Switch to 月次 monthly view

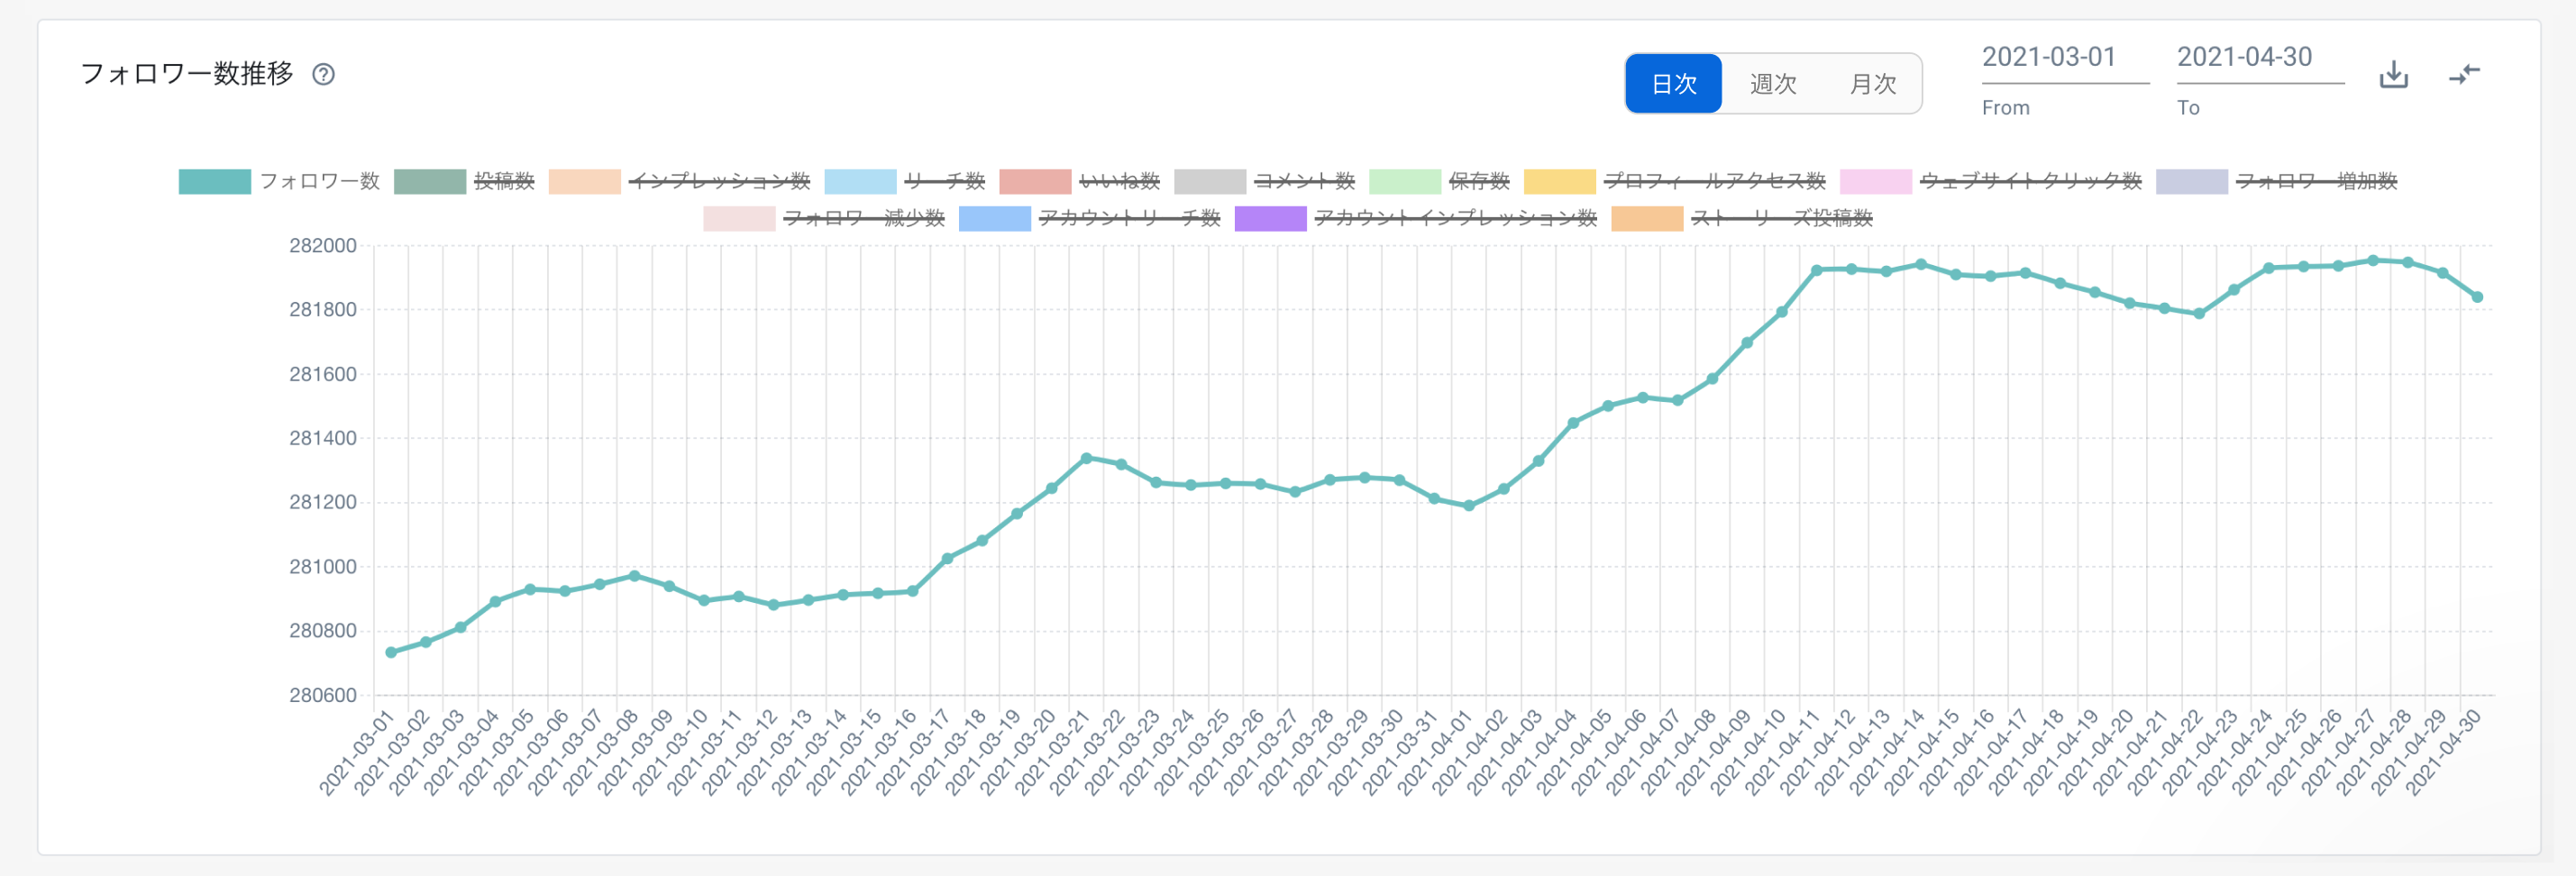[1872, 84]
